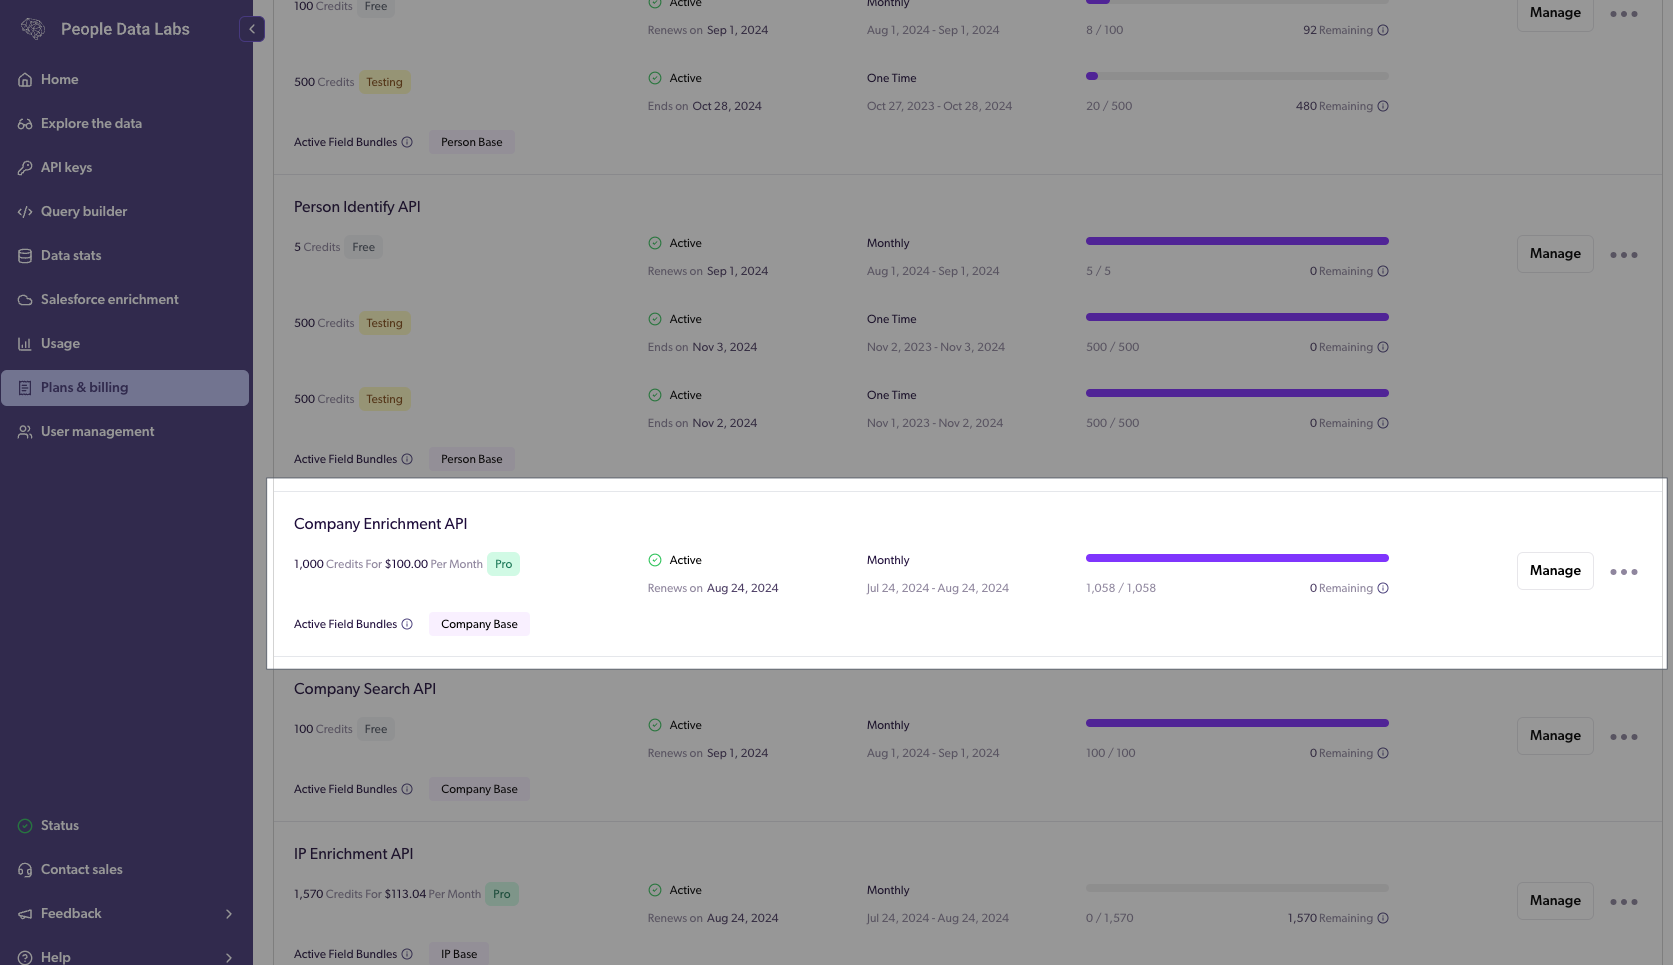Click Active Field Bundles info icon under Person Identify
Image resolution: width=1673 pixels, height=965 pixels.
[407, 459]
